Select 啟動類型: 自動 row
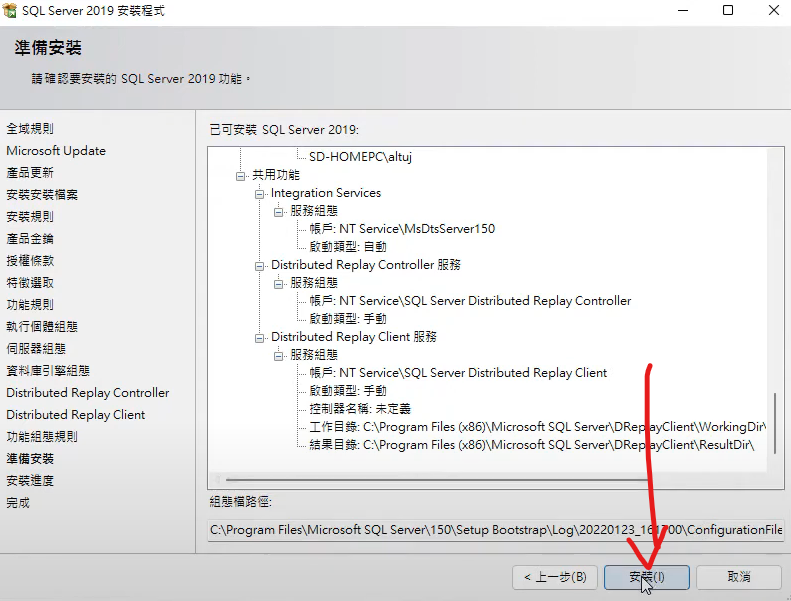The height and width of the screenshot is (601, 791). (348, 247)
